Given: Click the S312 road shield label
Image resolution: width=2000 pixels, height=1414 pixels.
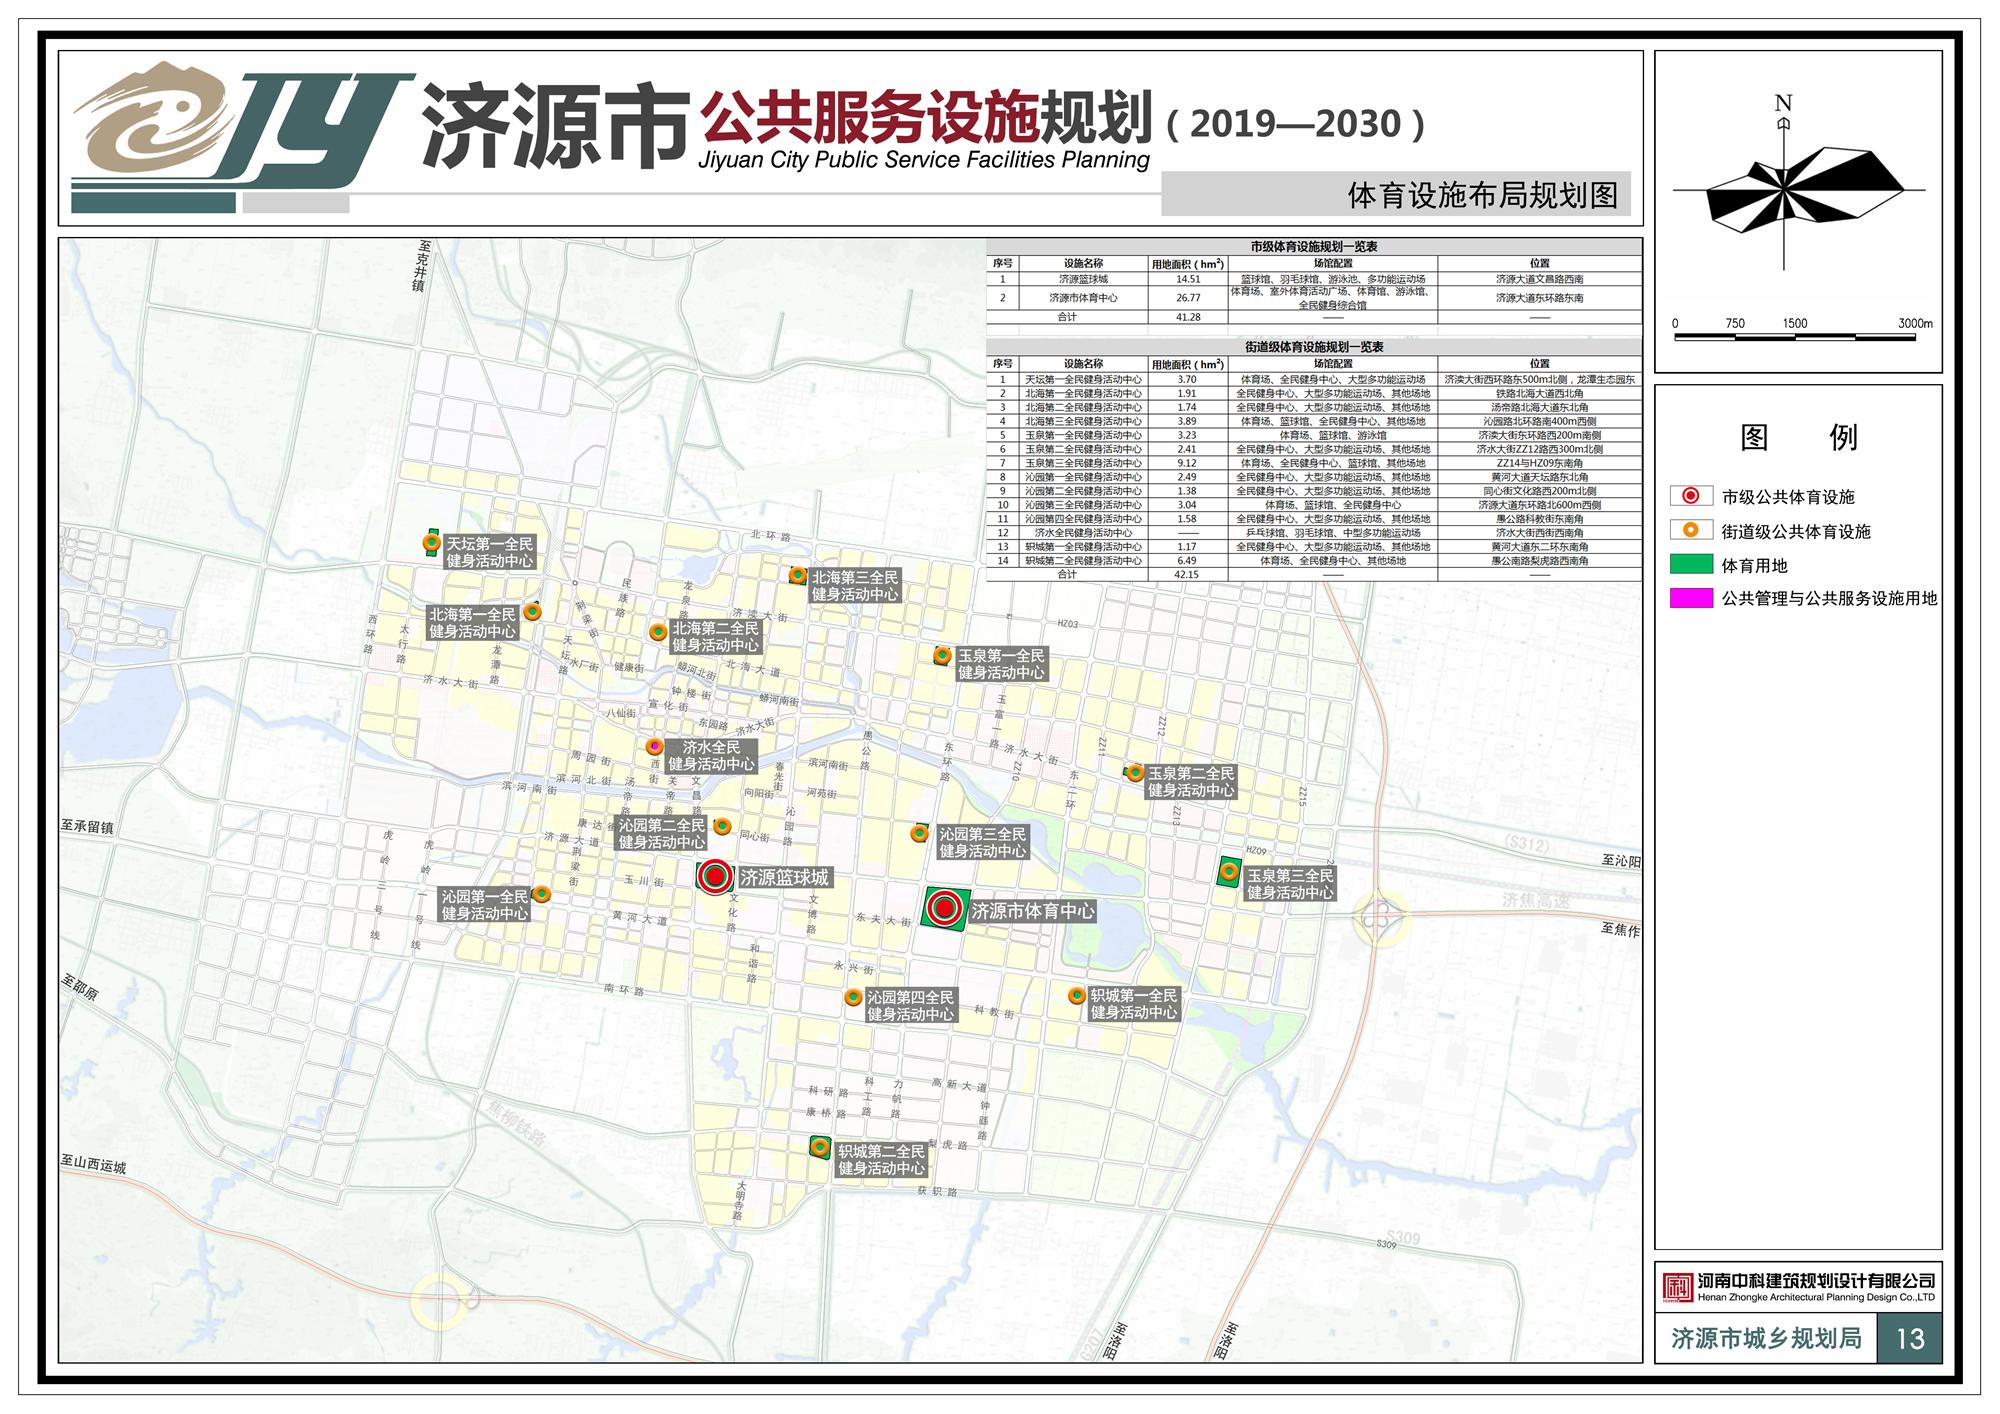Looking at the screenshot, I should [x=1527, y=845].
